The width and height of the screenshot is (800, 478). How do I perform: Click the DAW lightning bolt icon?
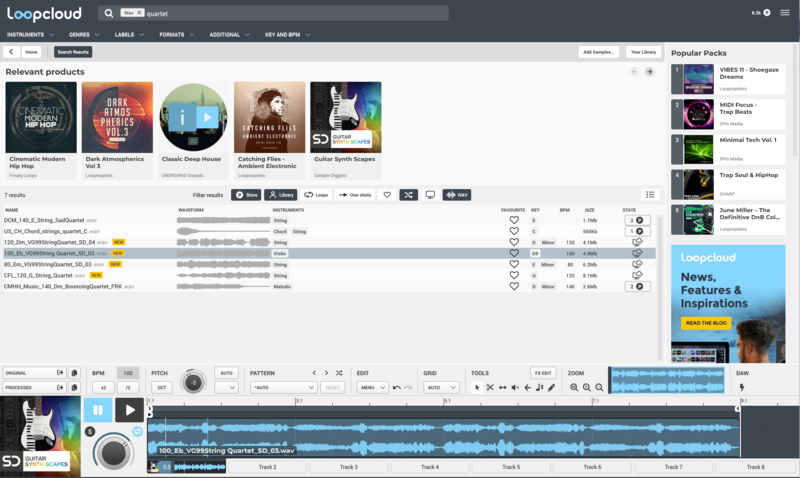pos(742,388)
